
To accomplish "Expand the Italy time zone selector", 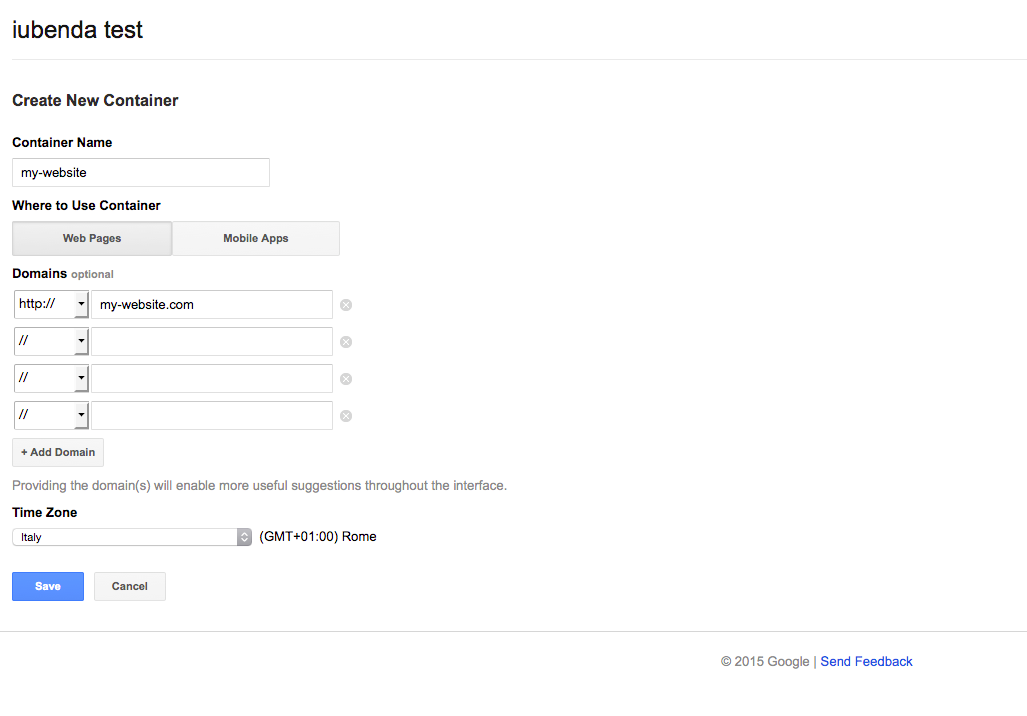I will click(132, 537).
